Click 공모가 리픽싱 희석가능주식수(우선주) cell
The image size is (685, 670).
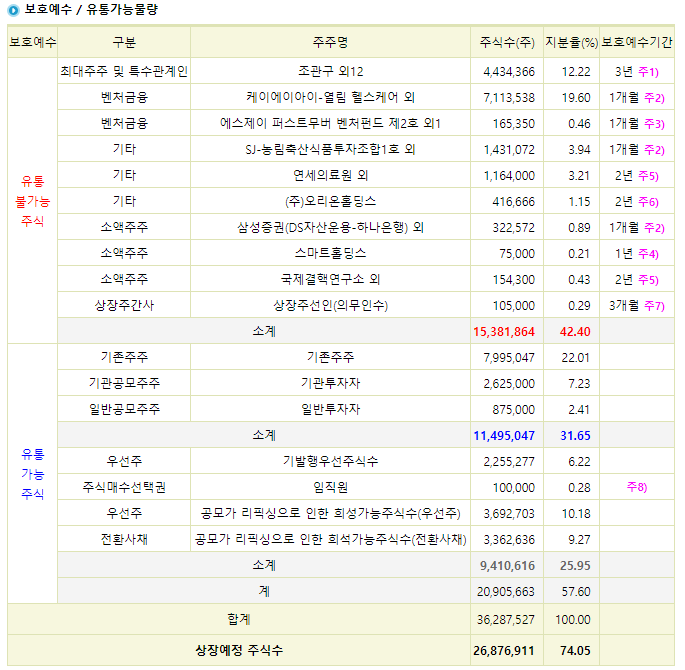[331, 513]
